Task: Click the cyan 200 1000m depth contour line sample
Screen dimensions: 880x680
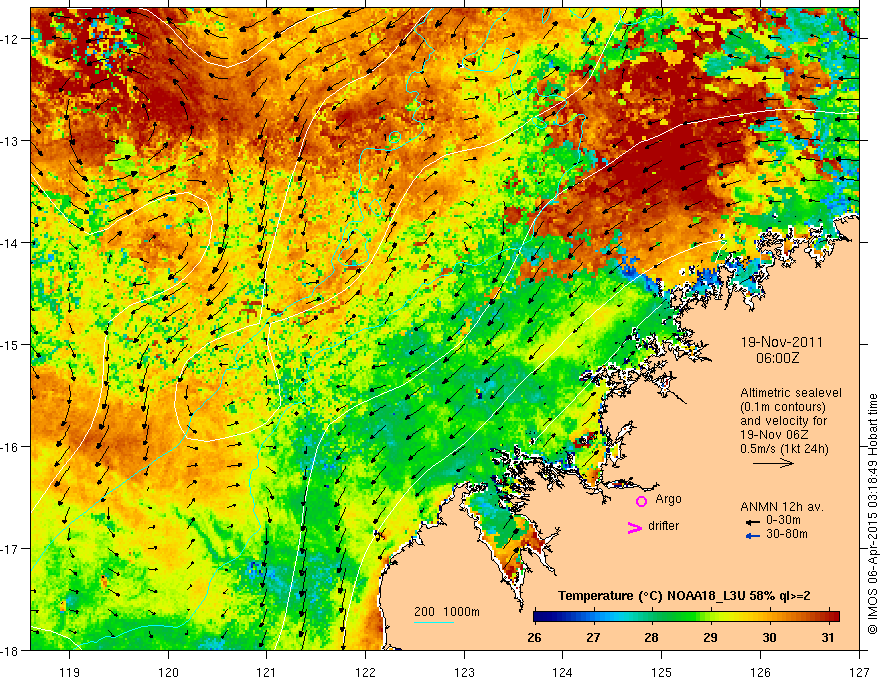Action: tap(434, 622)
